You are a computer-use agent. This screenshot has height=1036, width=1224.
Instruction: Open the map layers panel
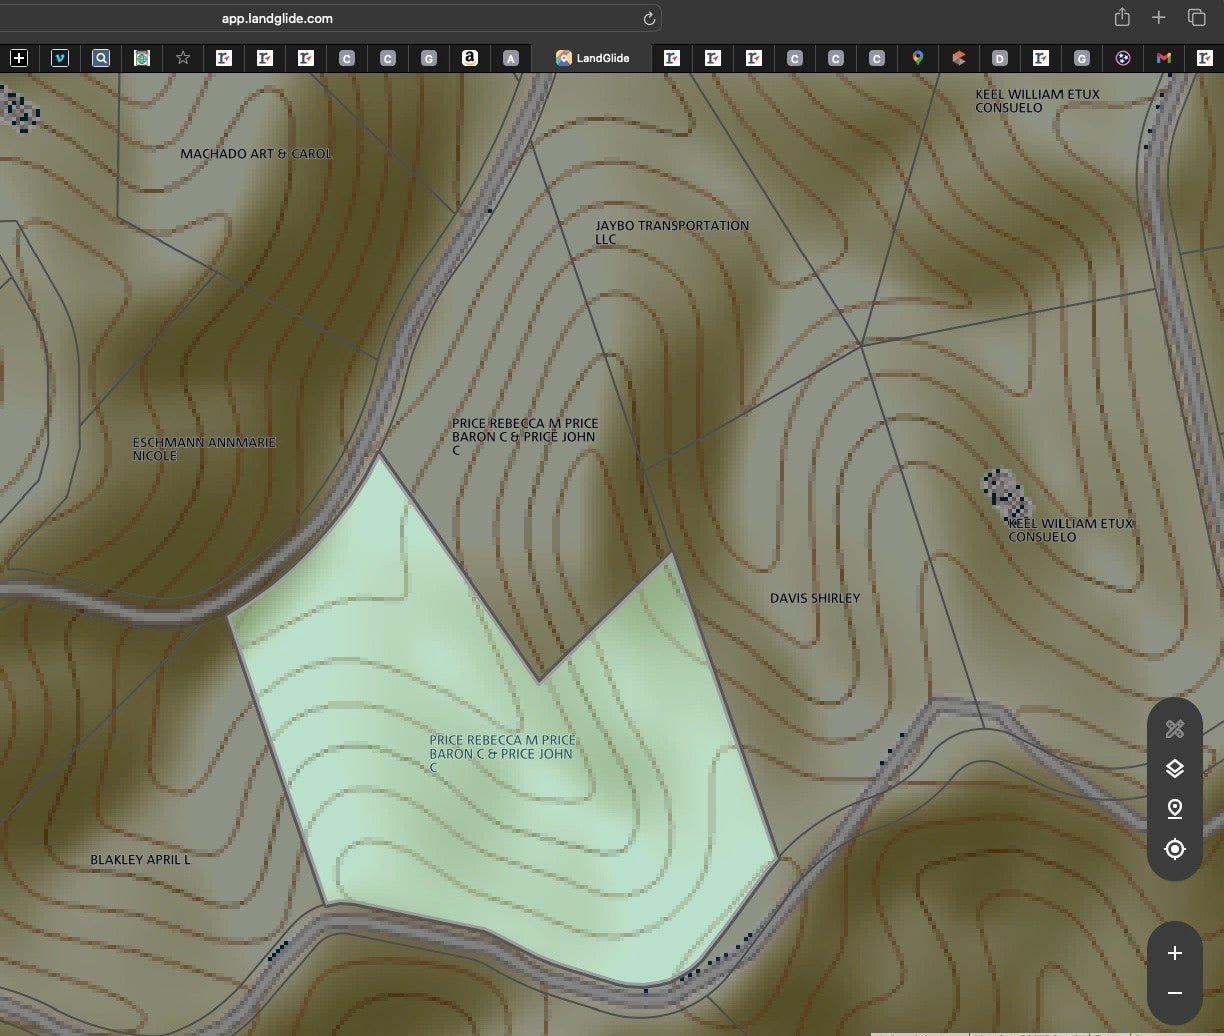coord(1175,768)
